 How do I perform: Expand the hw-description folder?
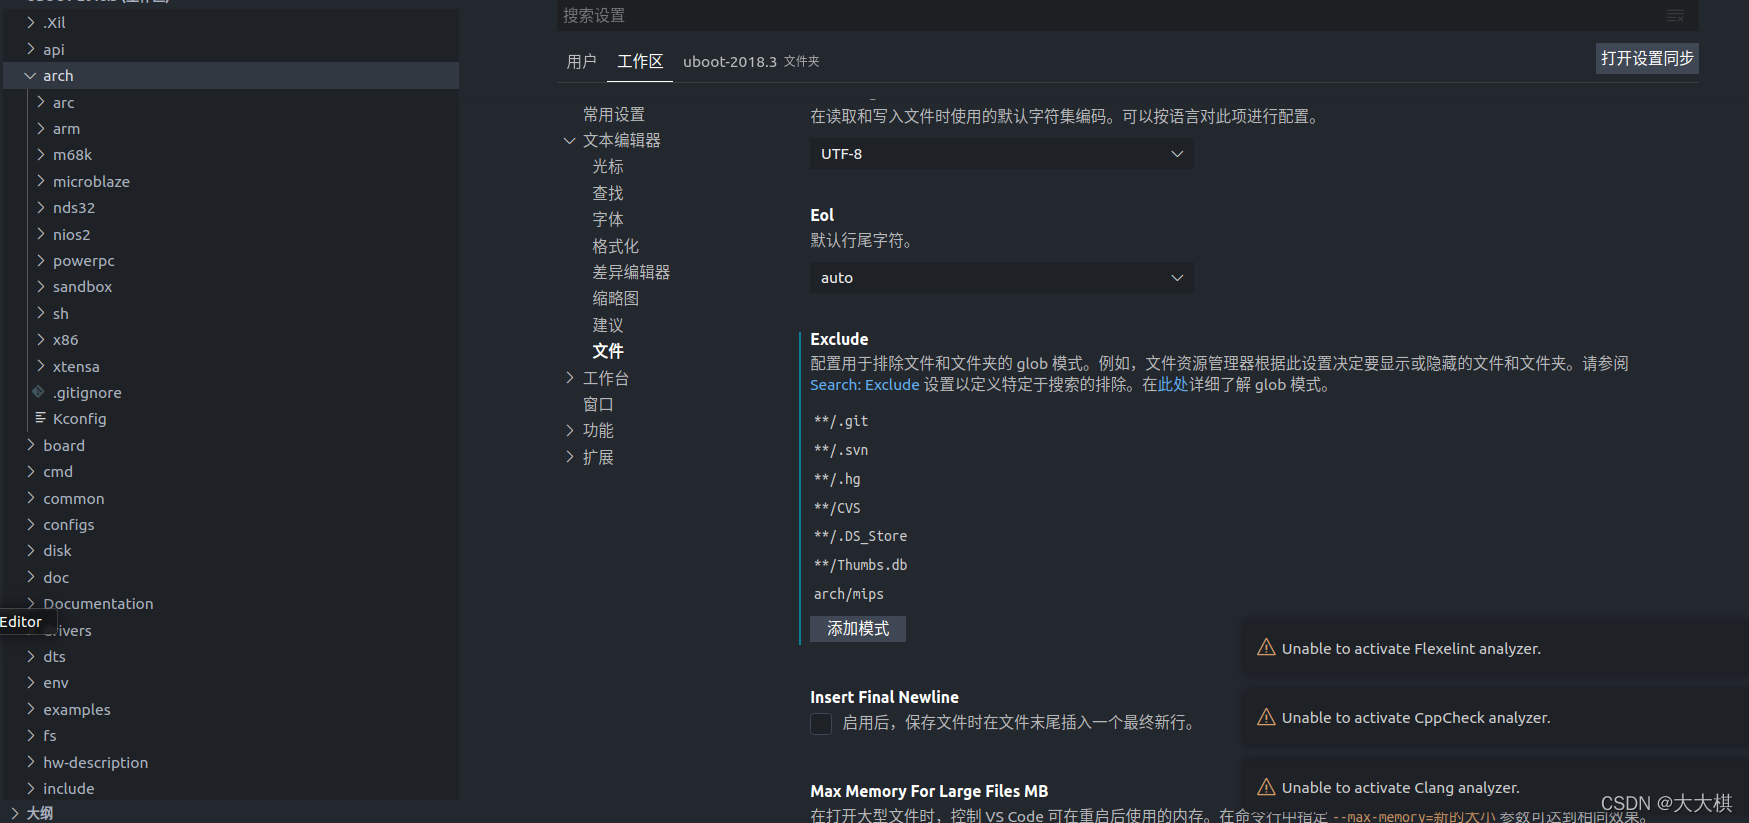pyautogui.click(x=30, y=762)
